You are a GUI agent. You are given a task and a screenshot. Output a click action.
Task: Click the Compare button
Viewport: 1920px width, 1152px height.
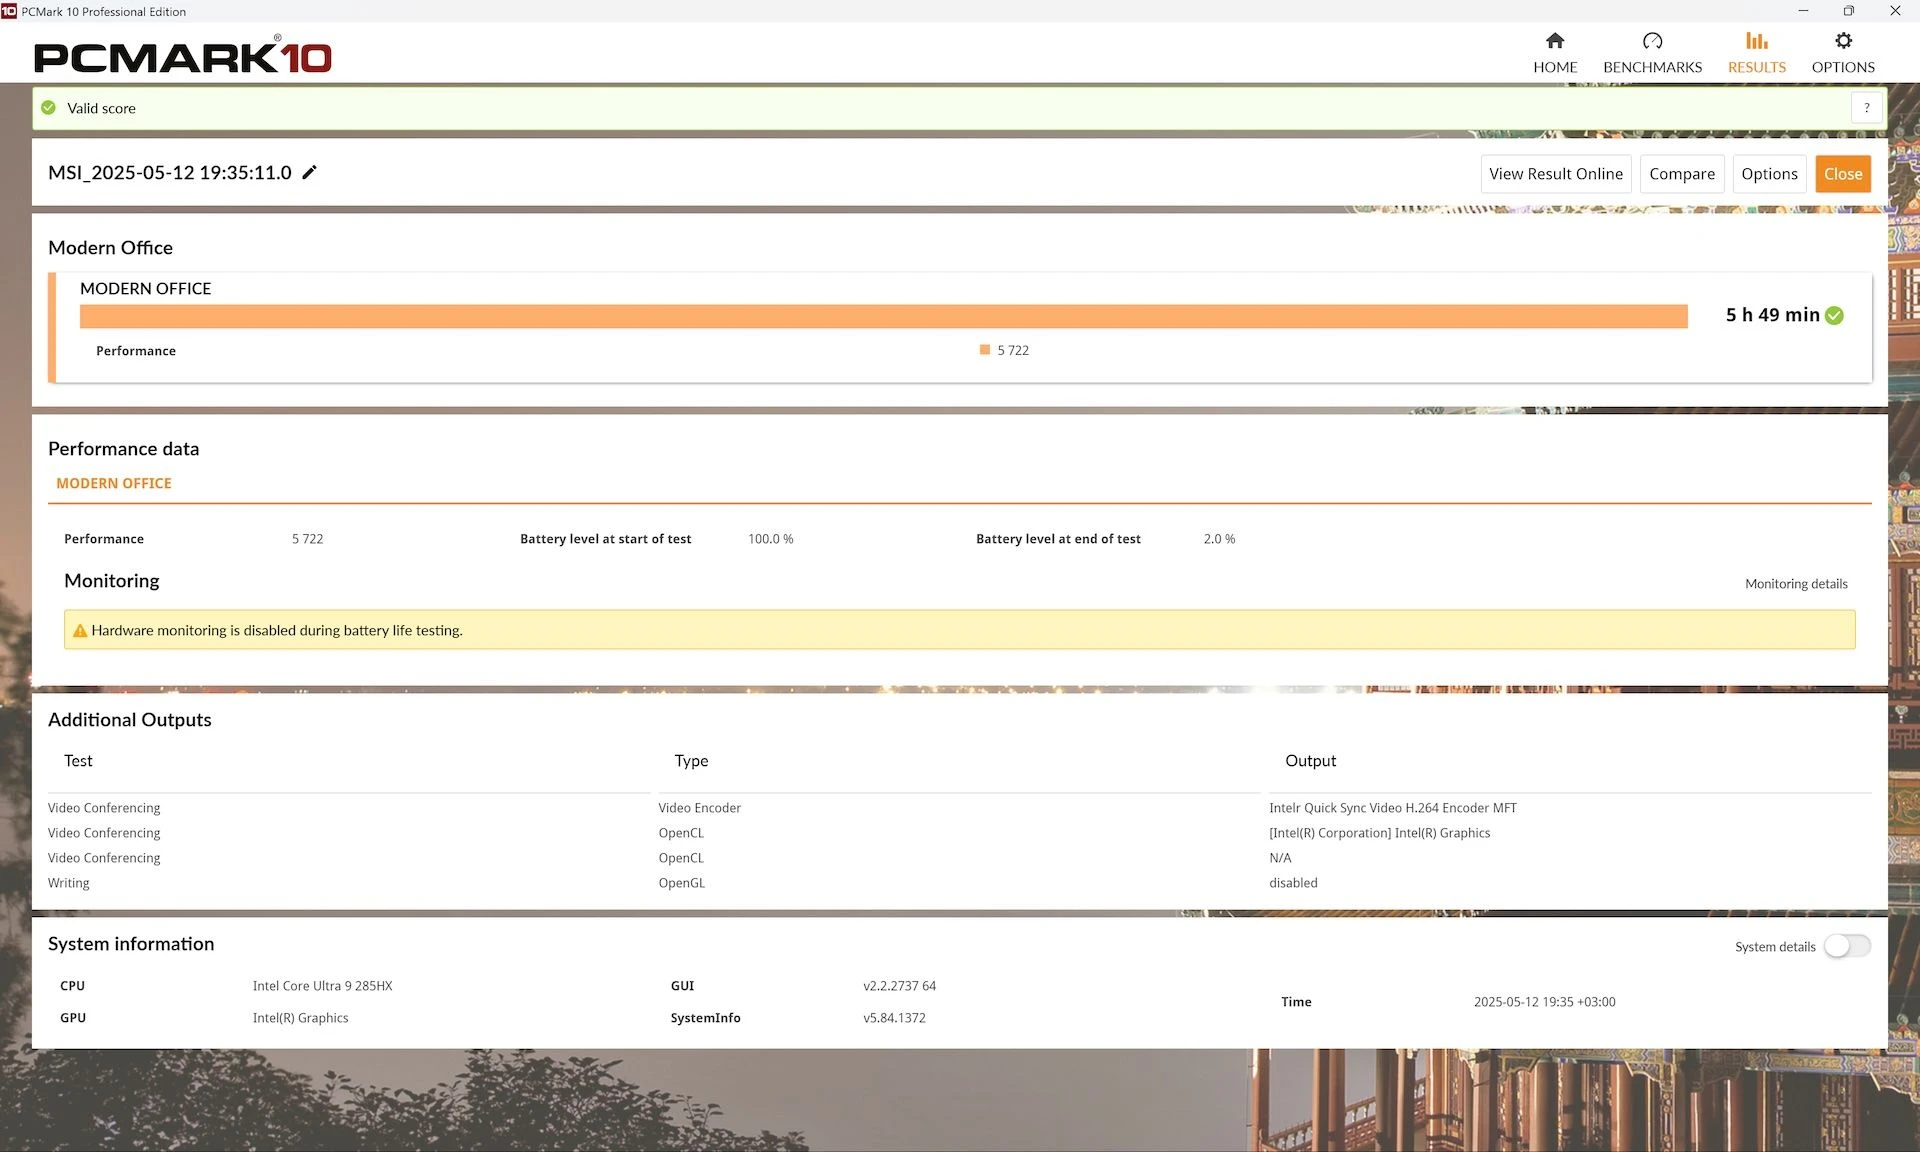point(1682,174)
